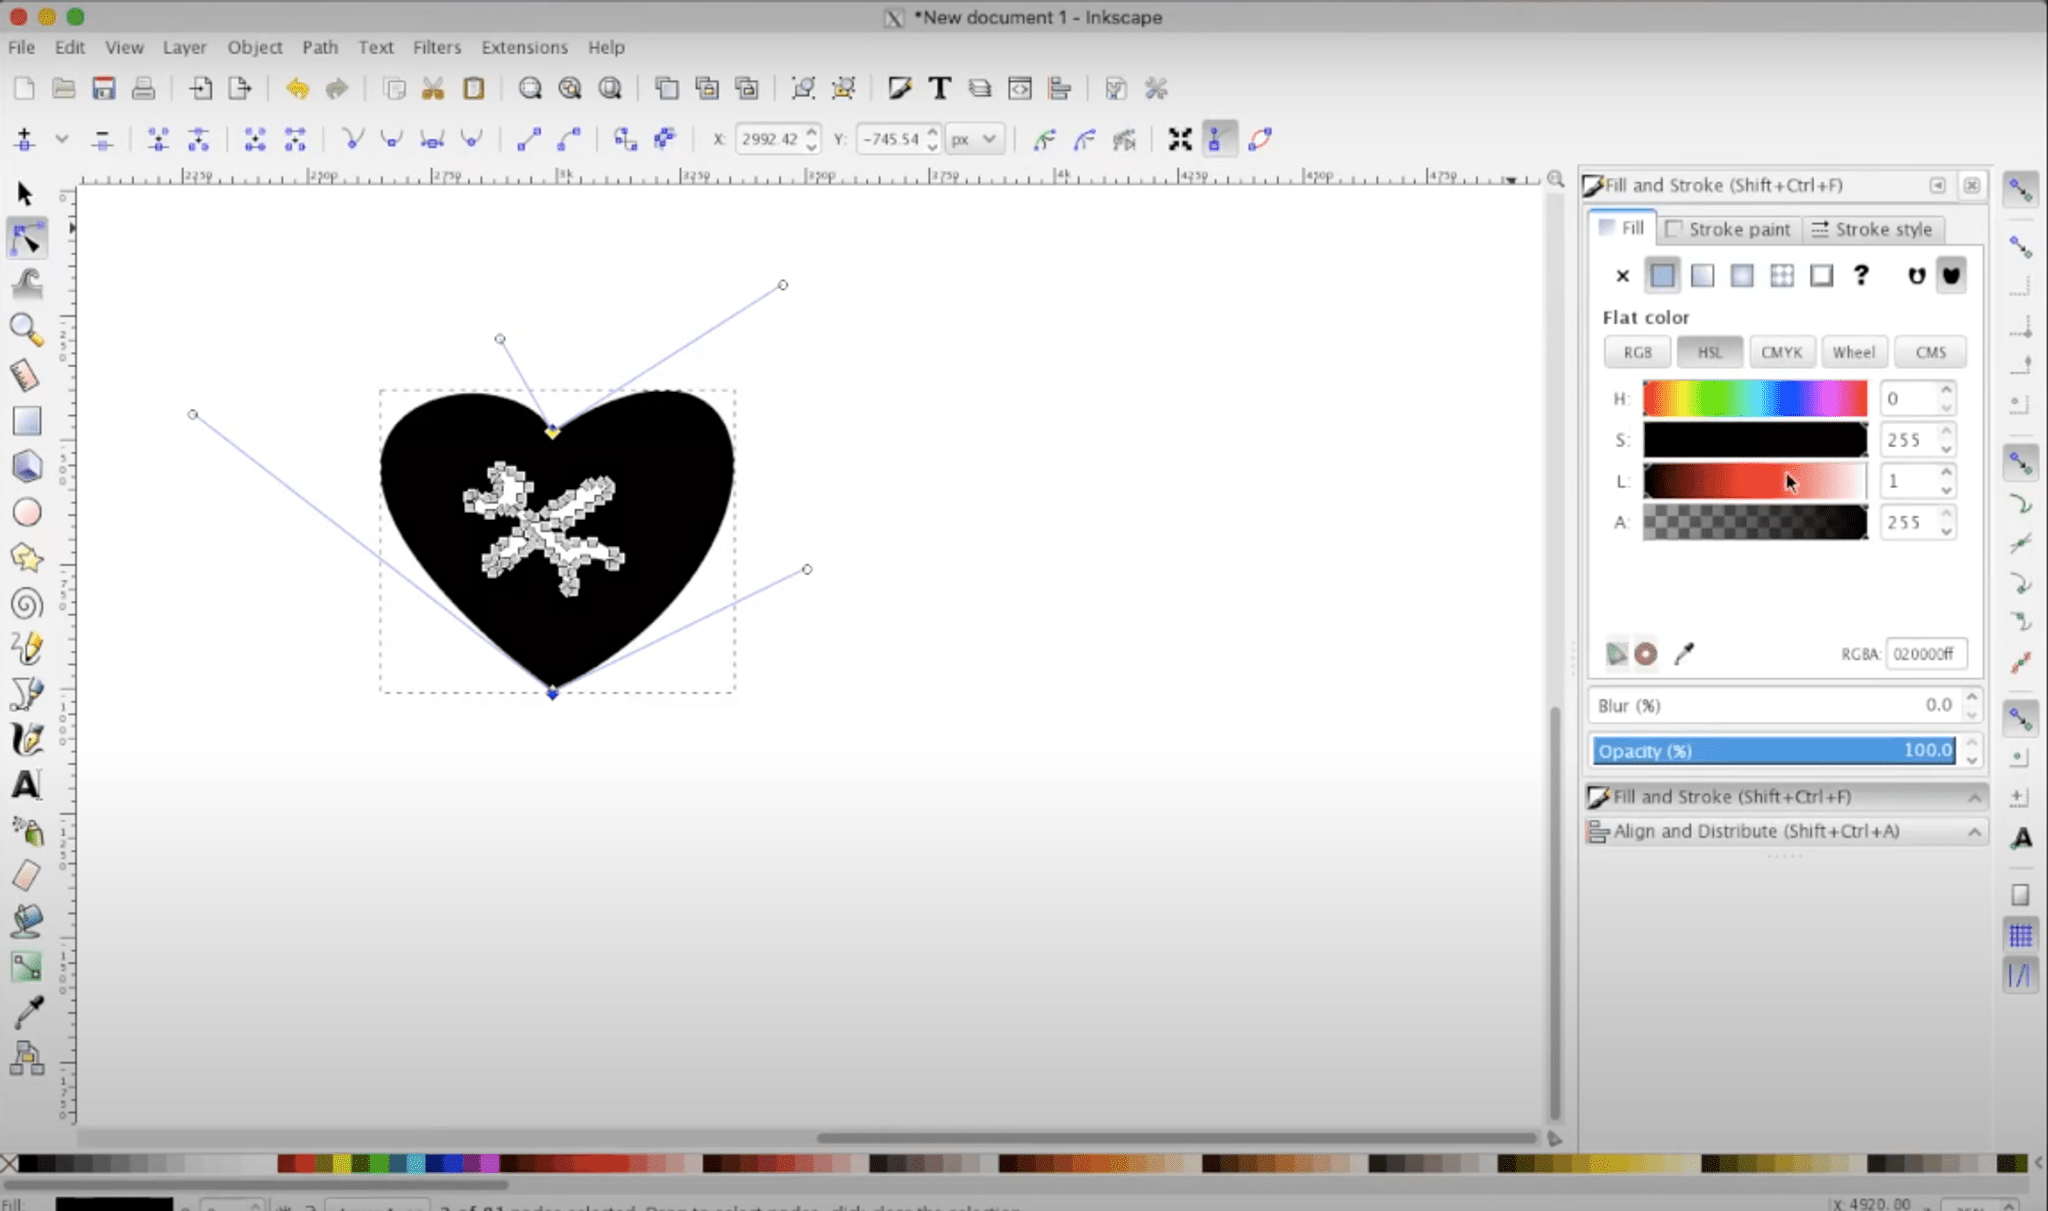Viewport: 2048px width, 1211px height.
Task: Select the Eraser tool
Action: pyautogui.click(x=27, y=875)
